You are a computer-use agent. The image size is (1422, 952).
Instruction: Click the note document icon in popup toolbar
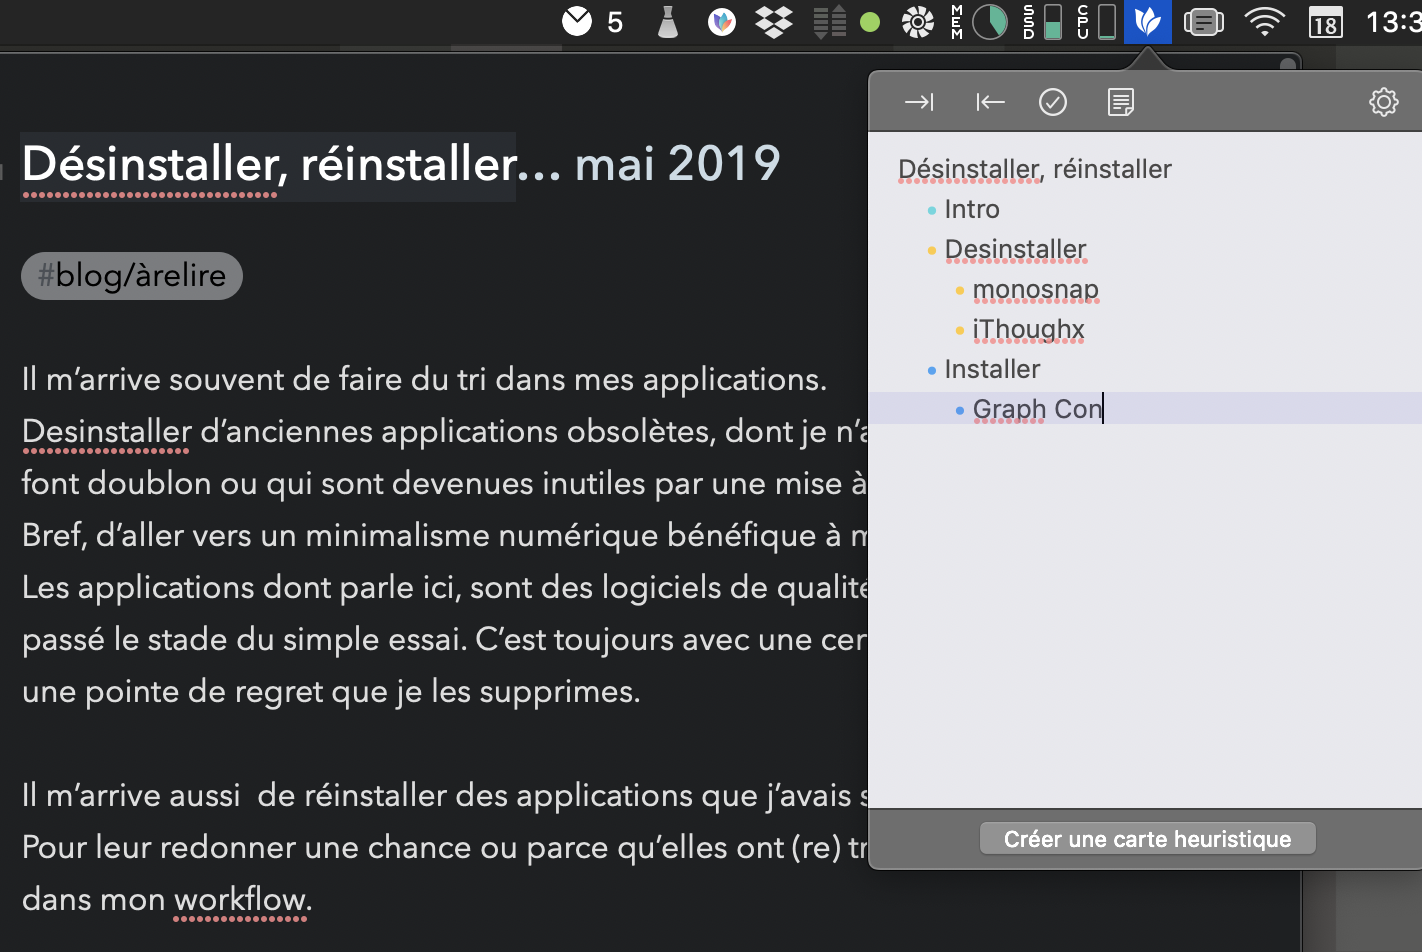pyautogui.click(x=1121, y=102)
